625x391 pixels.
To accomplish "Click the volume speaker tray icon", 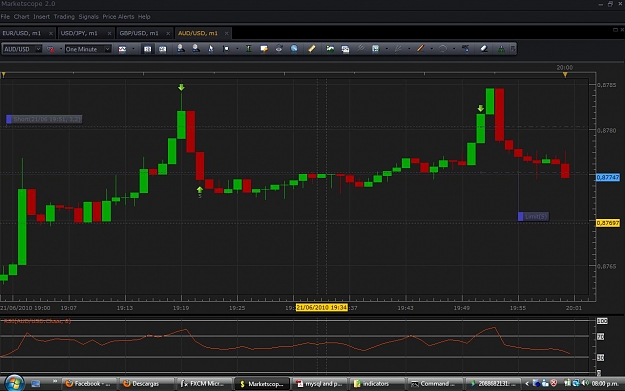I will pos(585,383).
